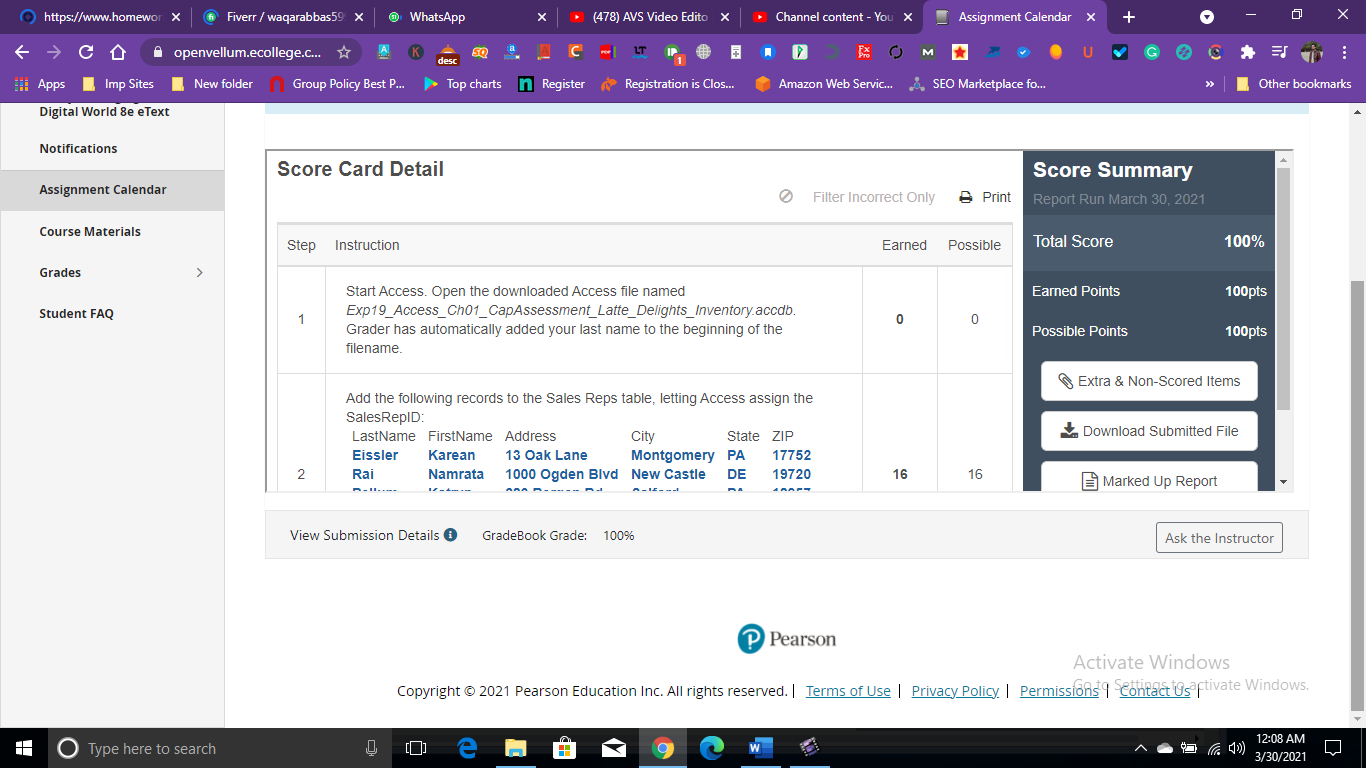Open Course Materials in the sidebar
Screen dimensions: 1366x768
coord(90,231)
